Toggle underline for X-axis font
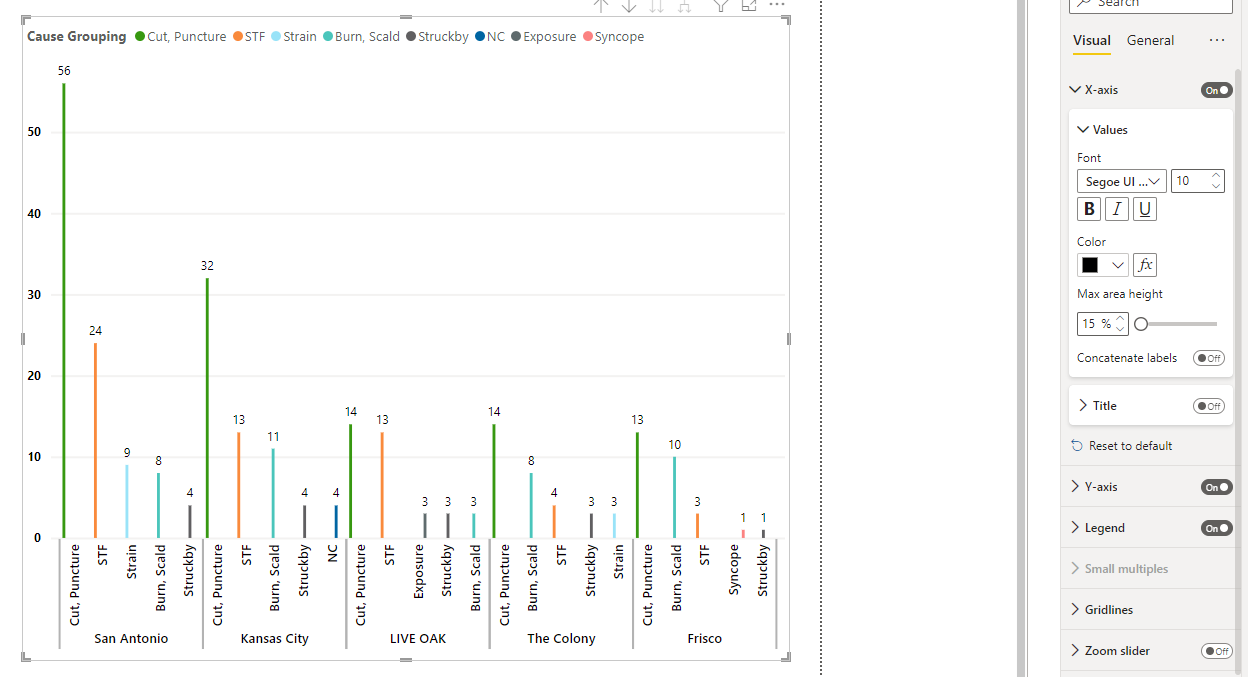This screenshot has width=1248, height=677. (x=1145, y=209)
